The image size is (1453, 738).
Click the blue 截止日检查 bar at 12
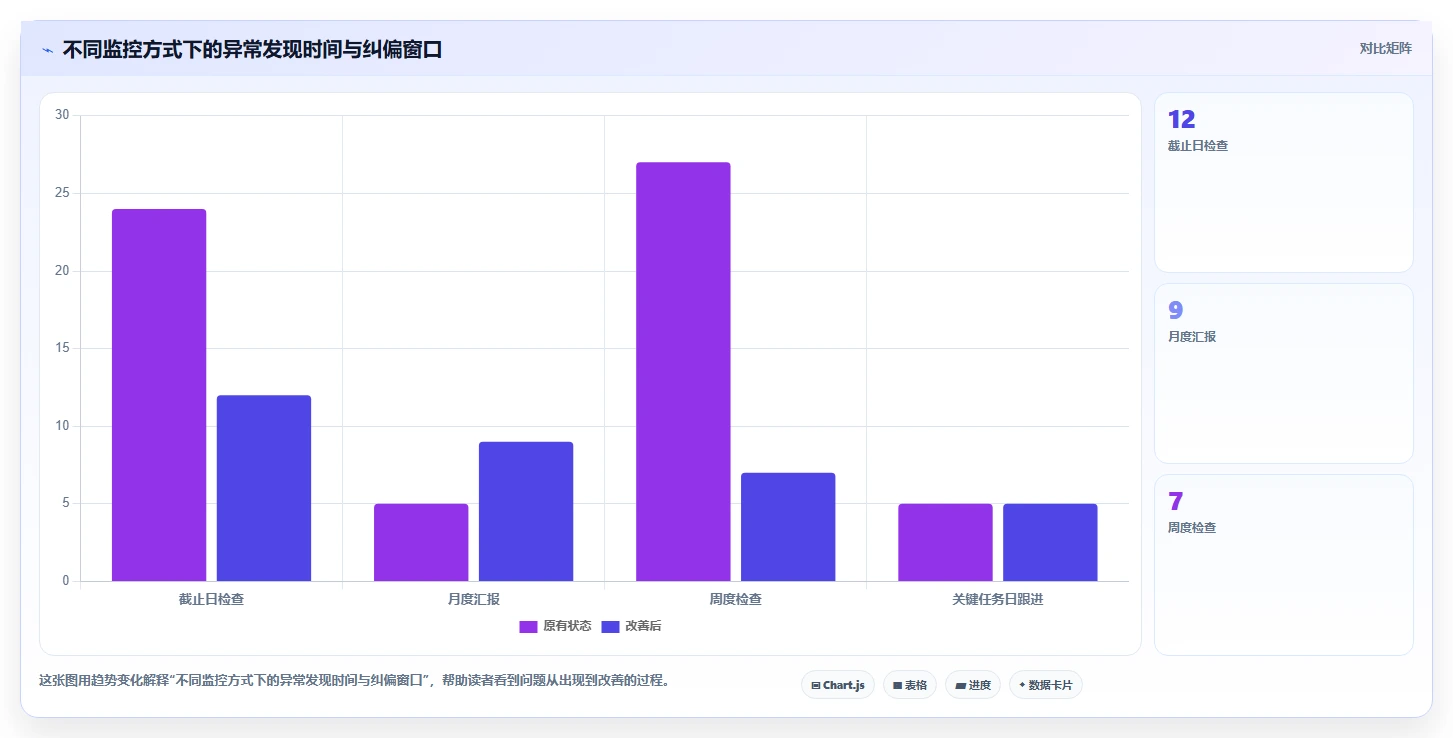coord(264,488)
